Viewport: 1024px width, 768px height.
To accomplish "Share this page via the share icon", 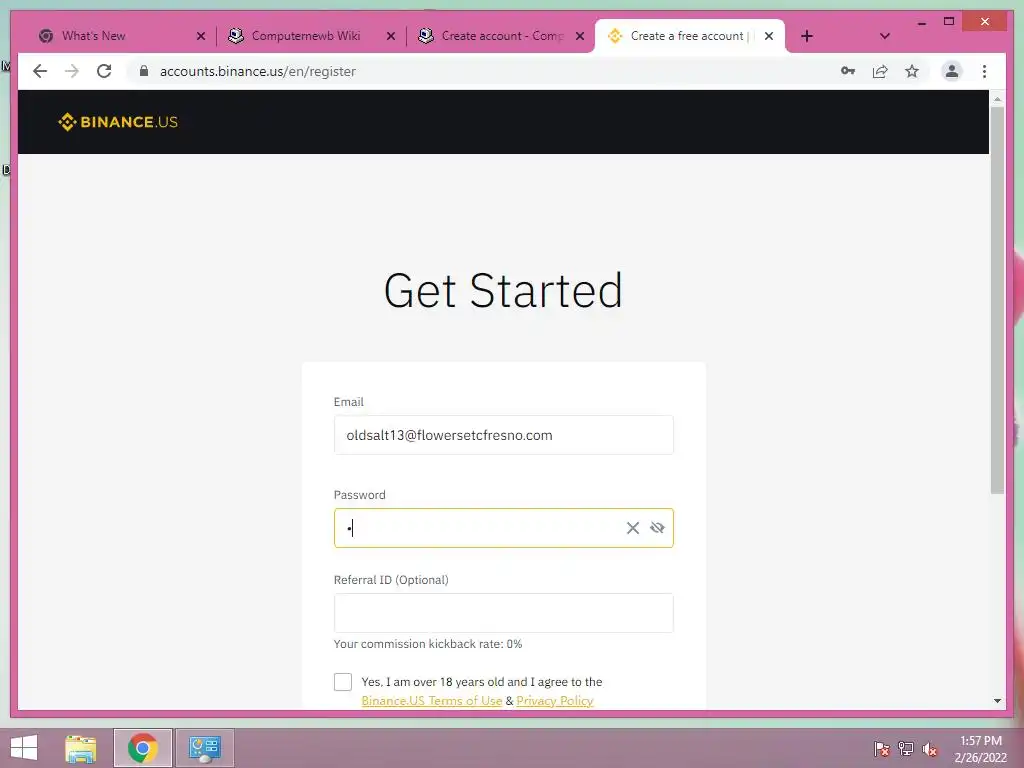I will click(x=880, y=71).
